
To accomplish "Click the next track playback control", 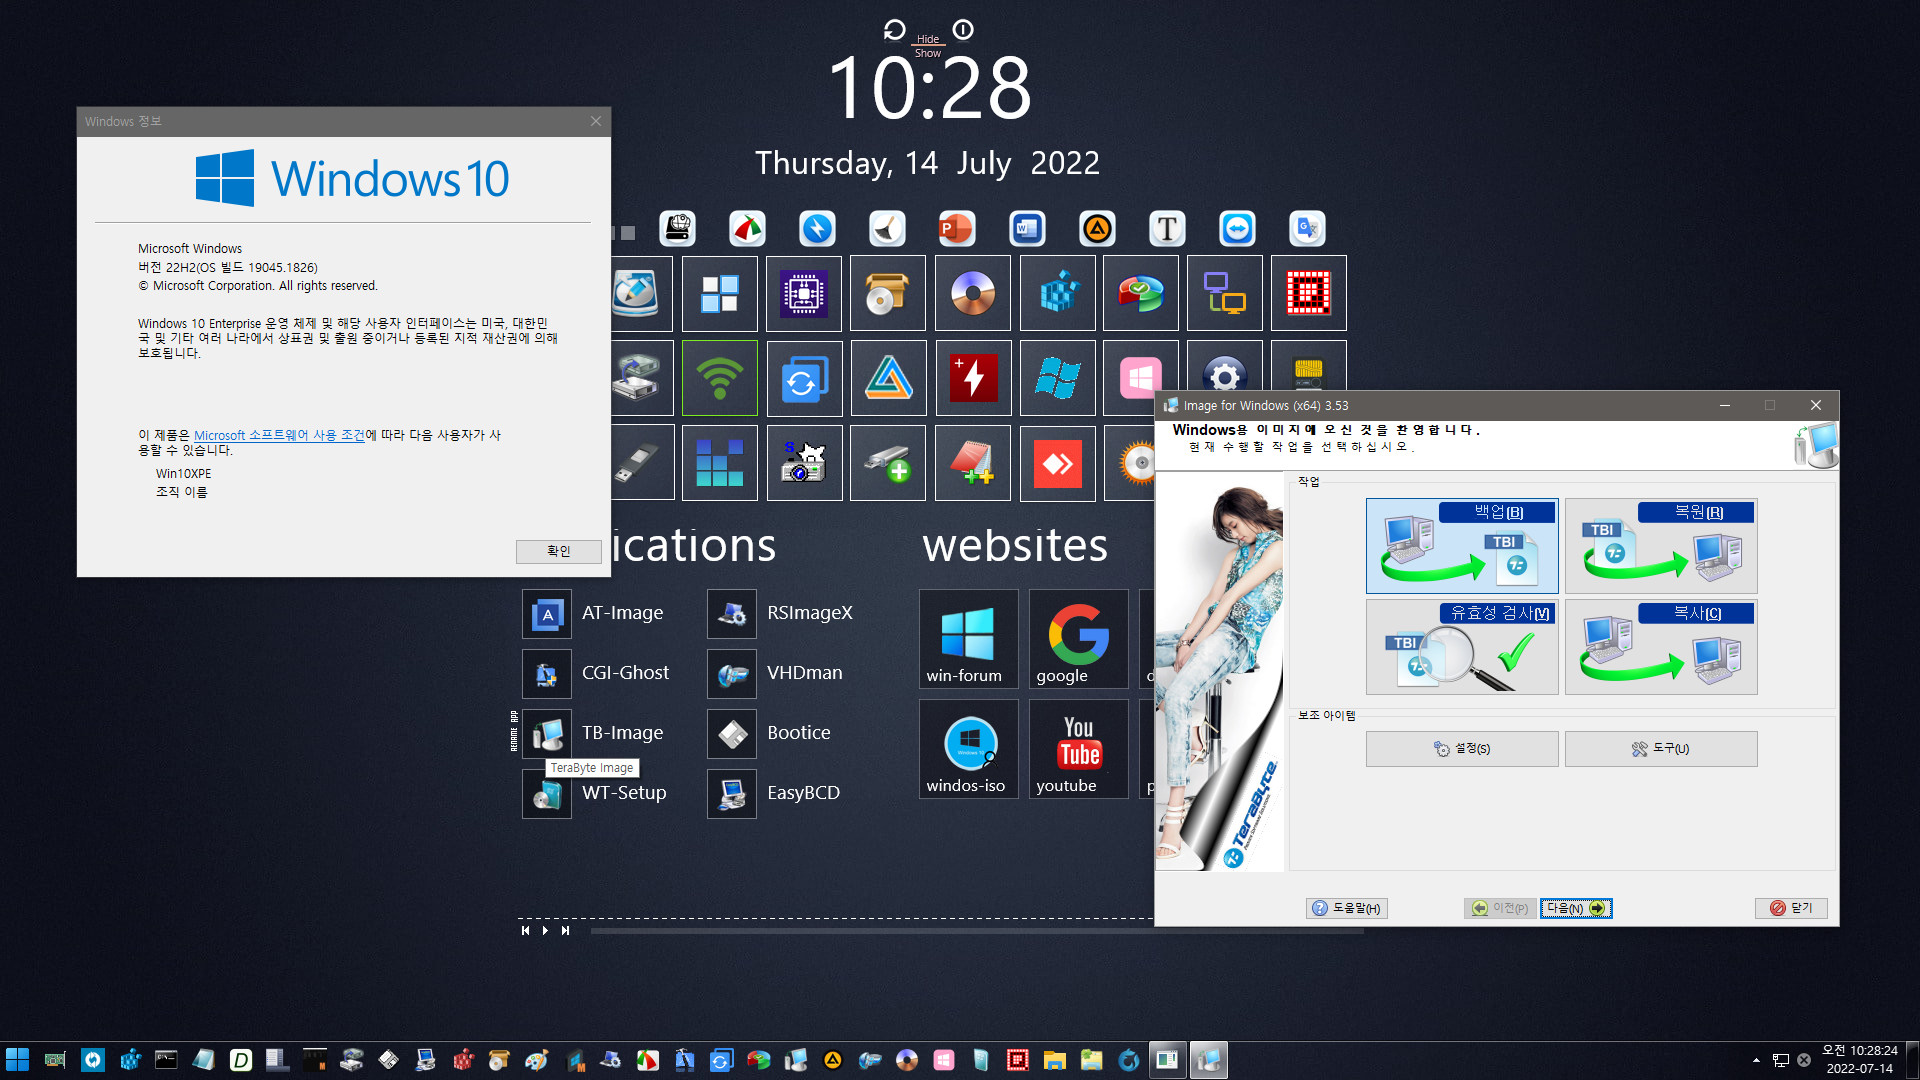I will coord(565,931).
